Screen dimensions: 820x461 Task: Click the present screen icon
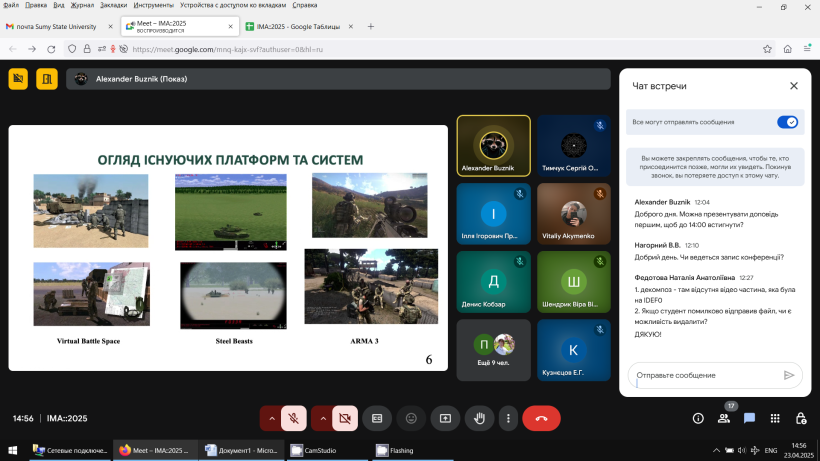[445, 418]
